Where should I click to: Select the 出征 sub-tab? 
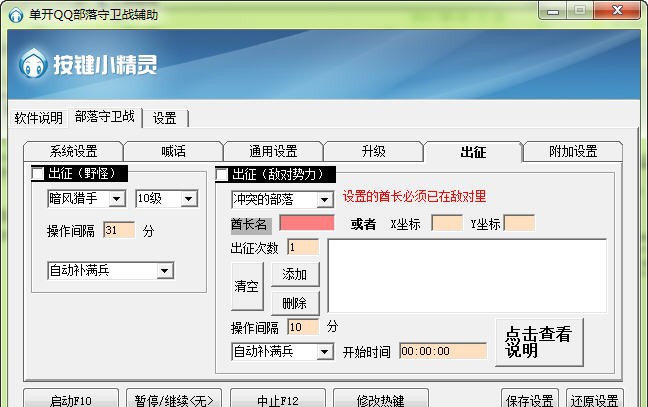tap(473, 152)
